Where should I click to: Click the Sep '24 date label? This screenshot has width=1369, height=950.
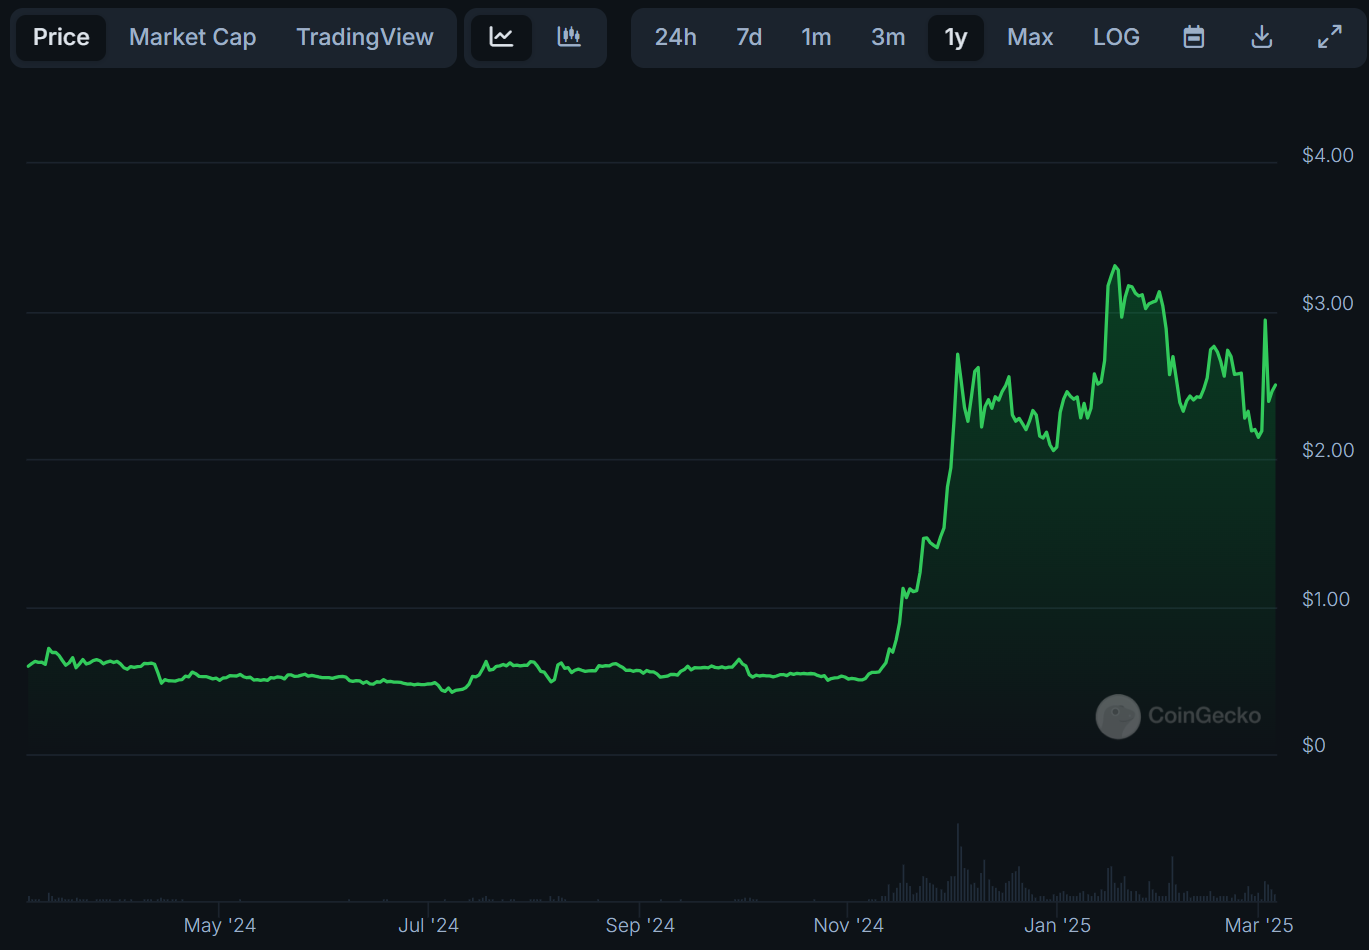(640, 925)
